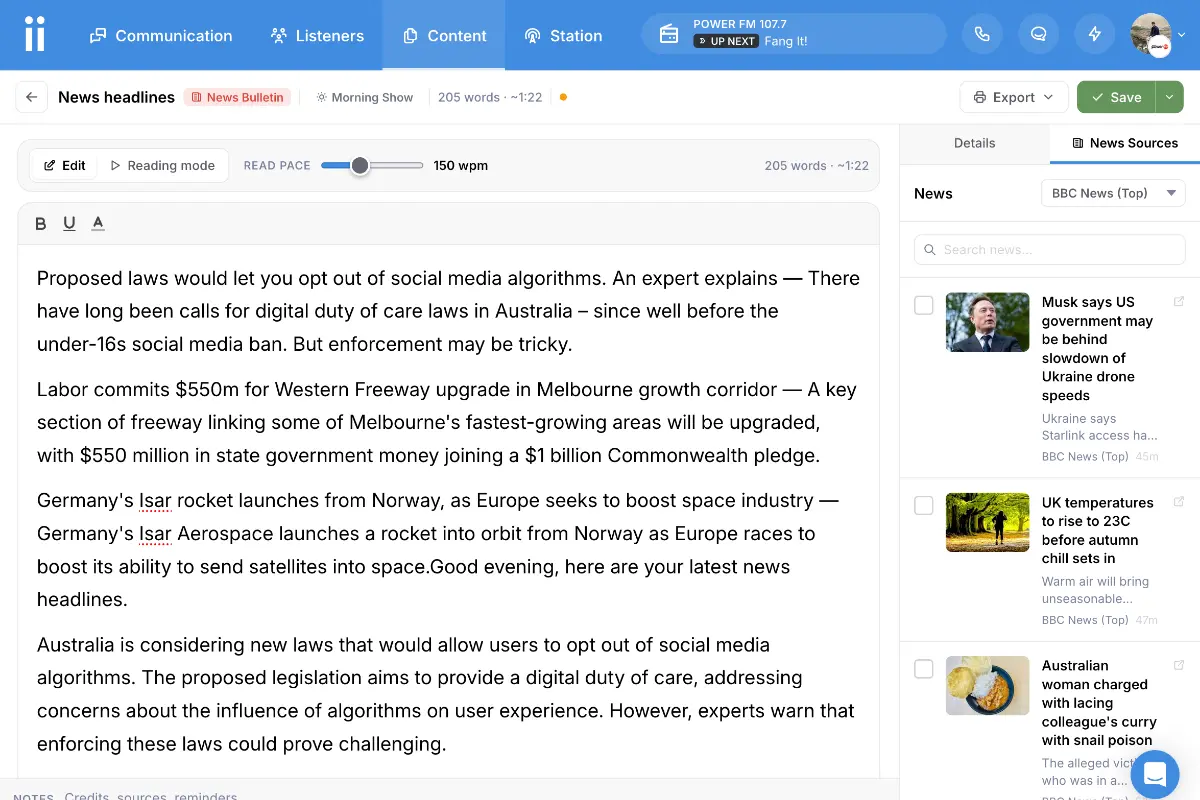This screenshot has height=800, width=1200.
Task: Click the app logo icon
Action: 35,35
